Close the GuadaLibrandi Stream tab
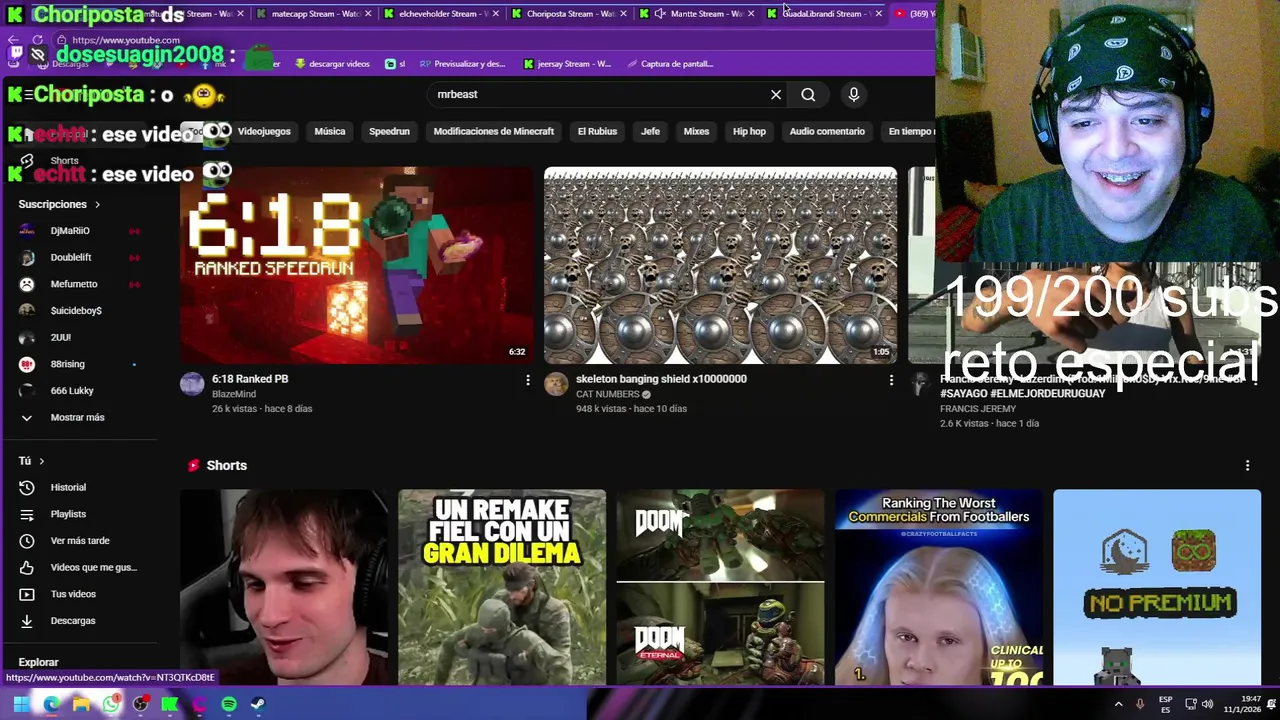The width and height of the screenshot is (1280, 720). [878, 14]
